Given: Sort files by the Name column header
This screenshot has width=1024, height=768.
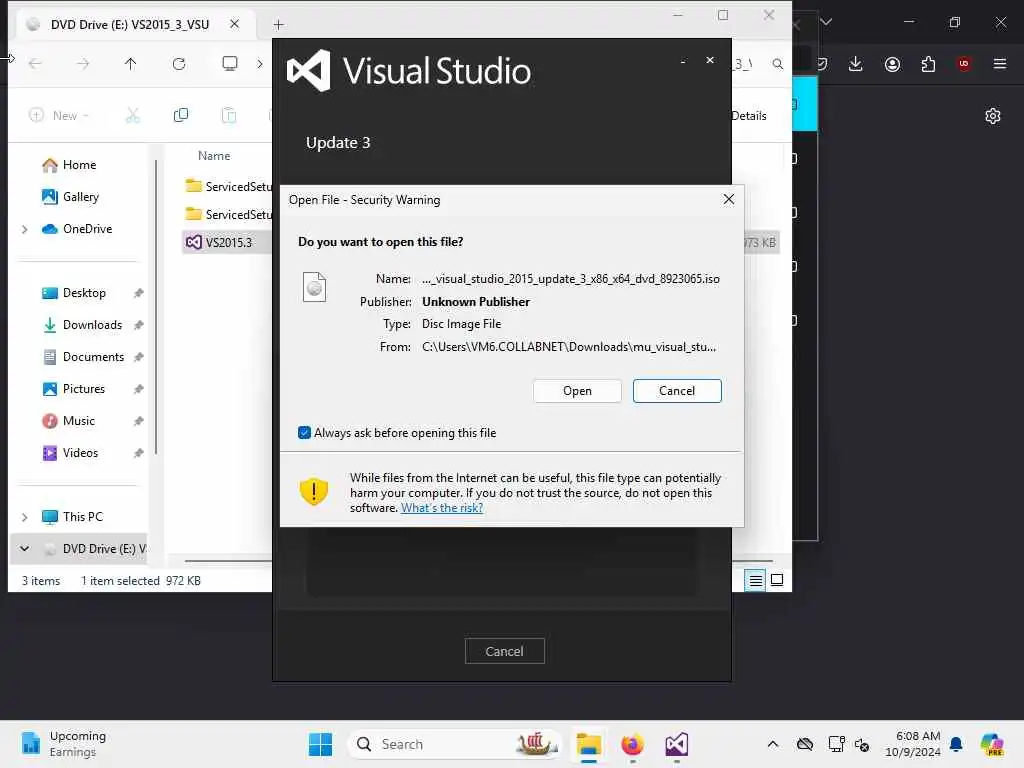Looking at the screenshot, I should [214, 156].
